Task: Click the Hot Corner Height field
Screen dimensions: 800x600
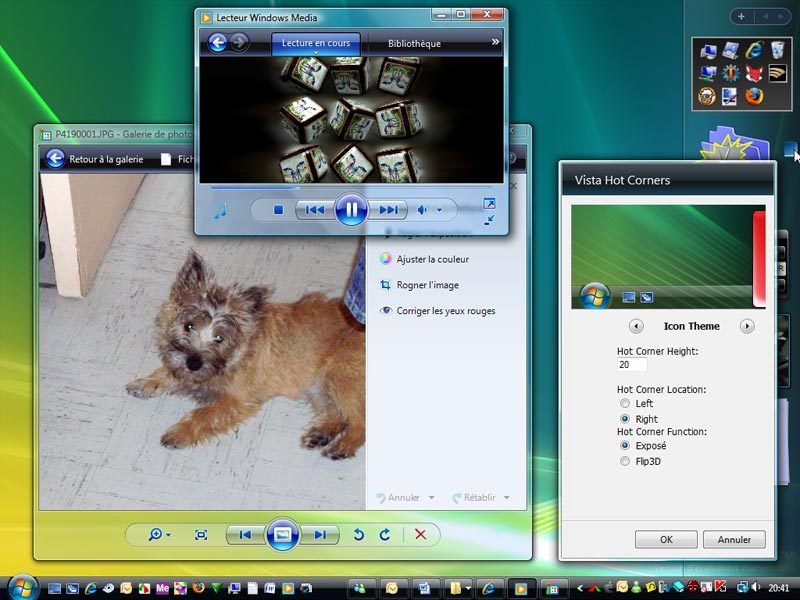Action: [632, 365]
